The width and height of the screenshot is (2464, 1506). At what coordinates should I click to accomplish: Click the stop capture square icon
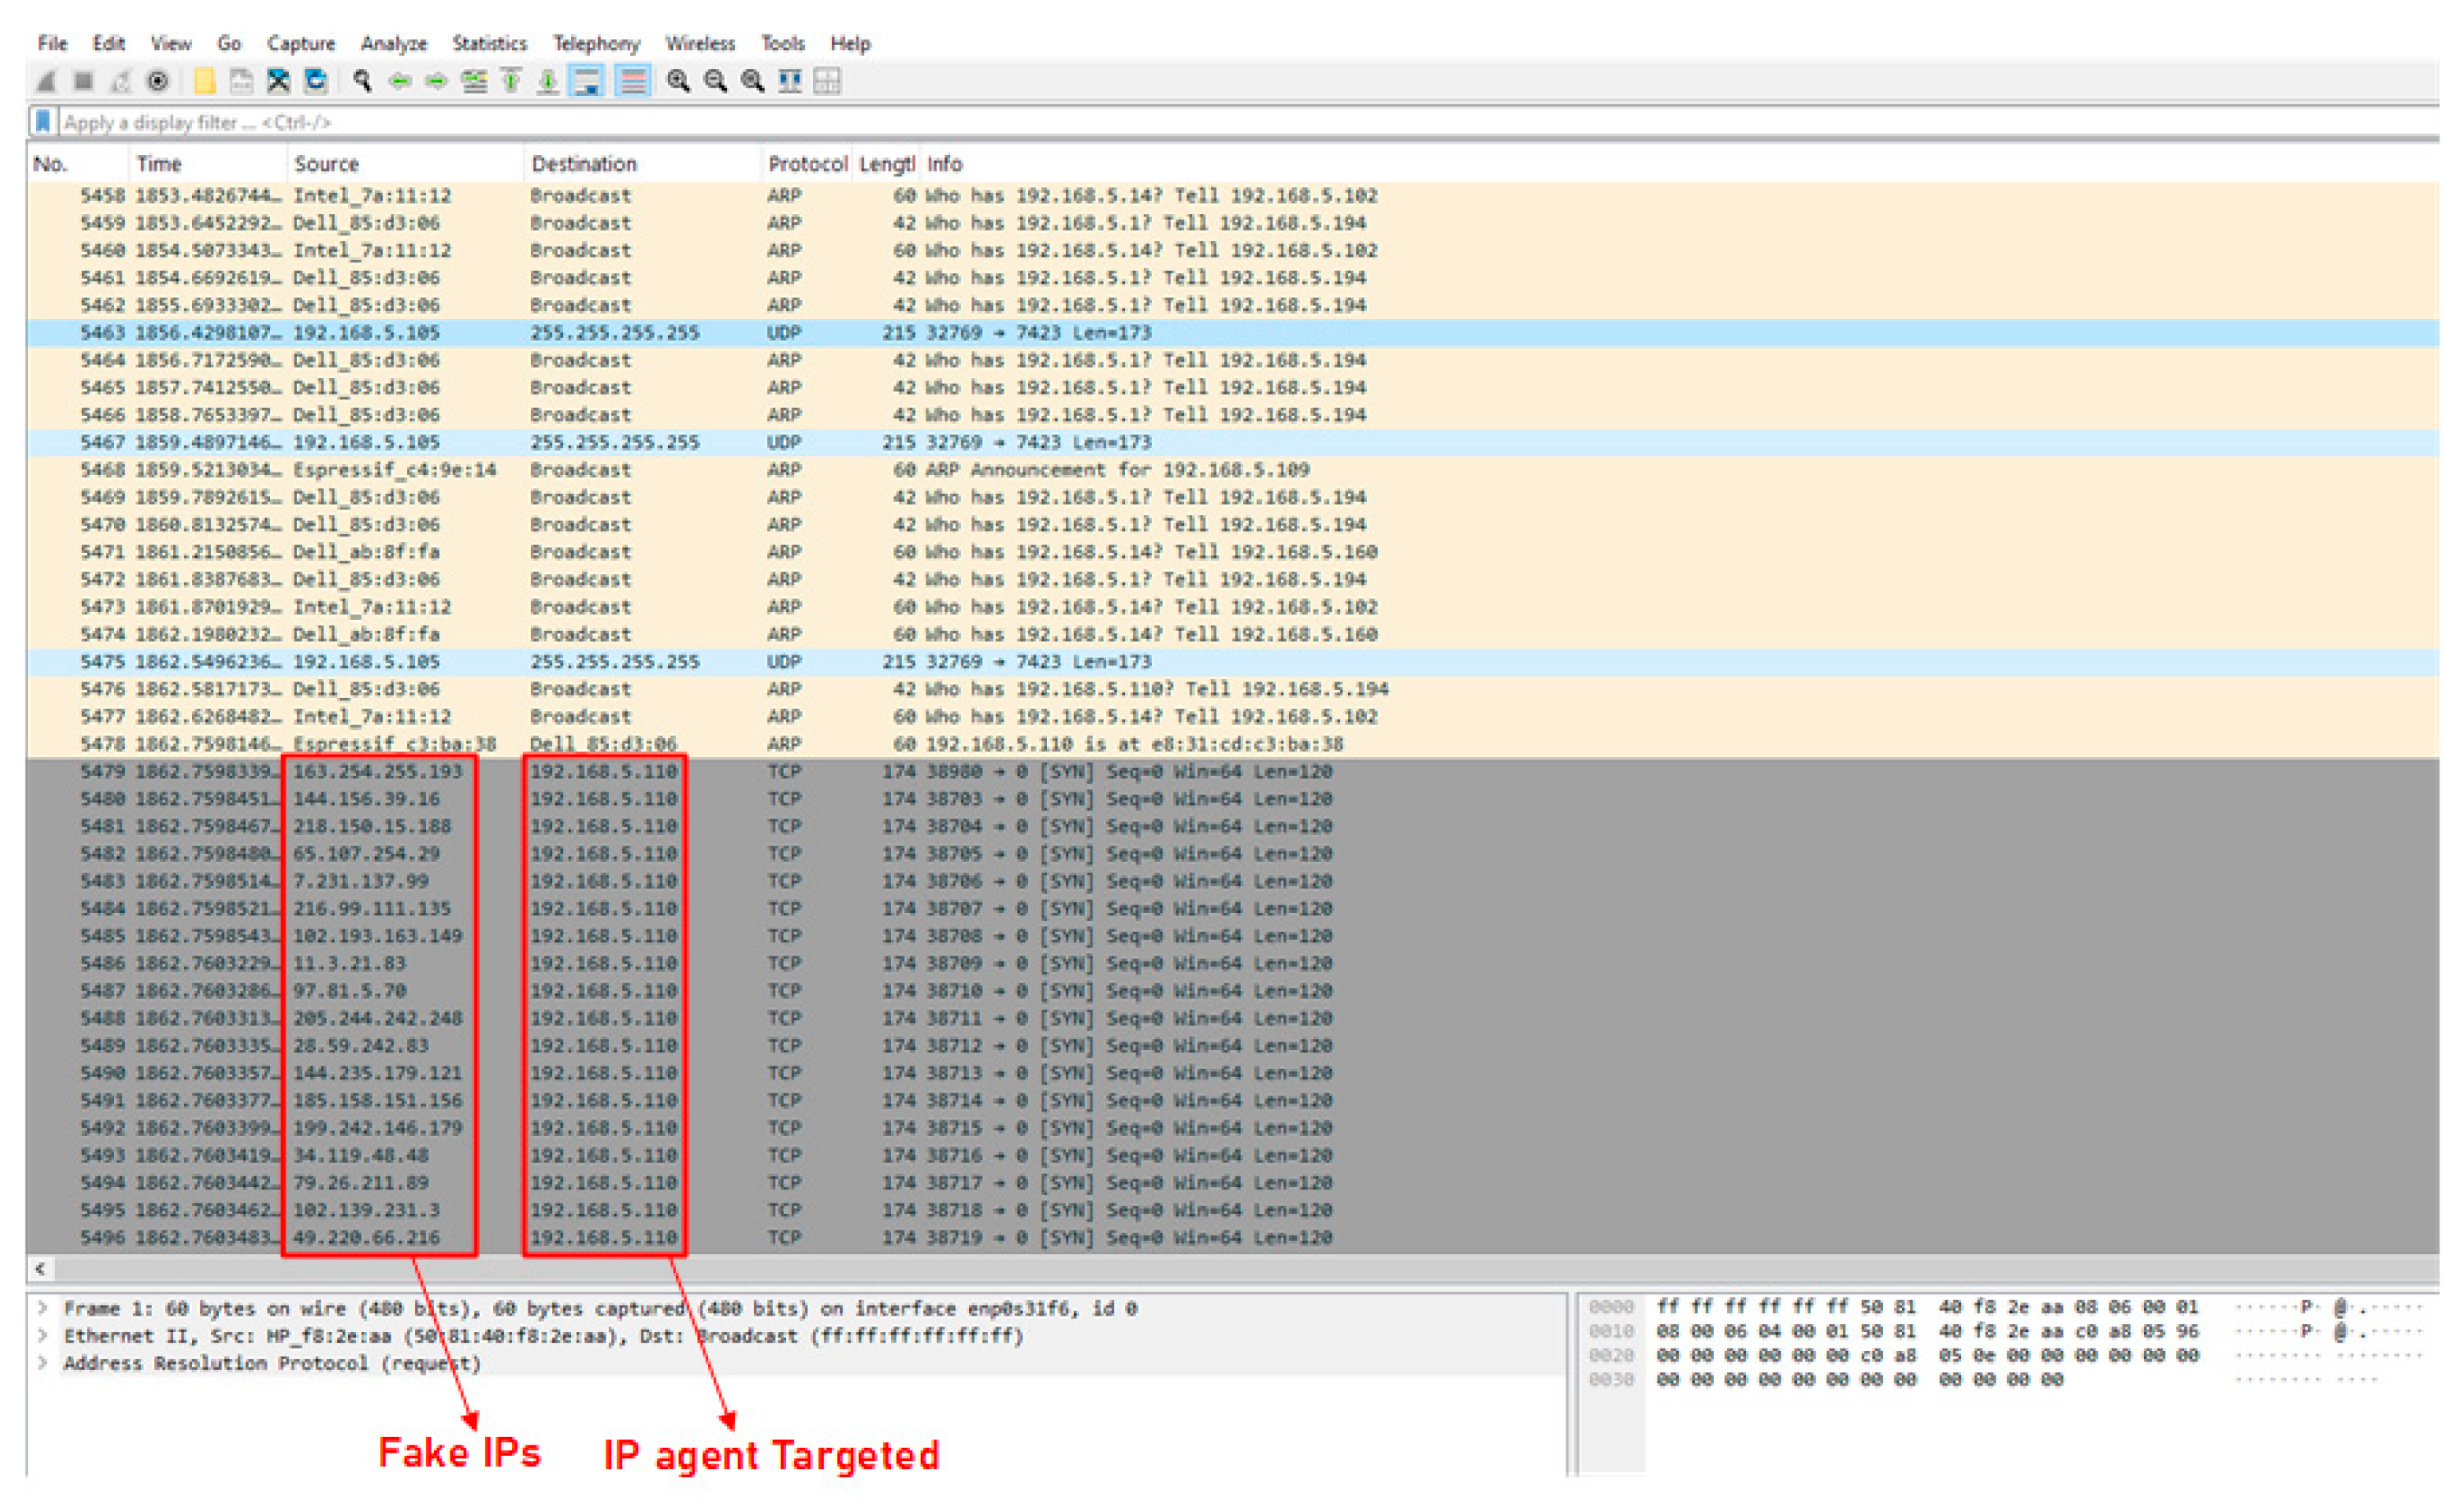click(x=83, y=82)
